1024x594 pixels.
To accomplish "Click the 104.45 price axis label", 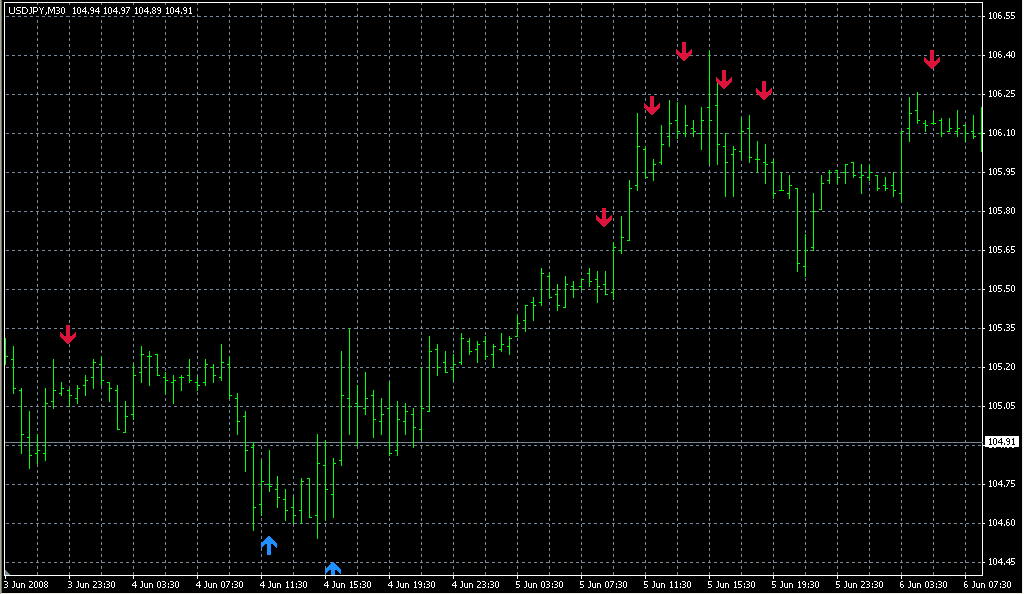I will click(x=1001, y=562).
